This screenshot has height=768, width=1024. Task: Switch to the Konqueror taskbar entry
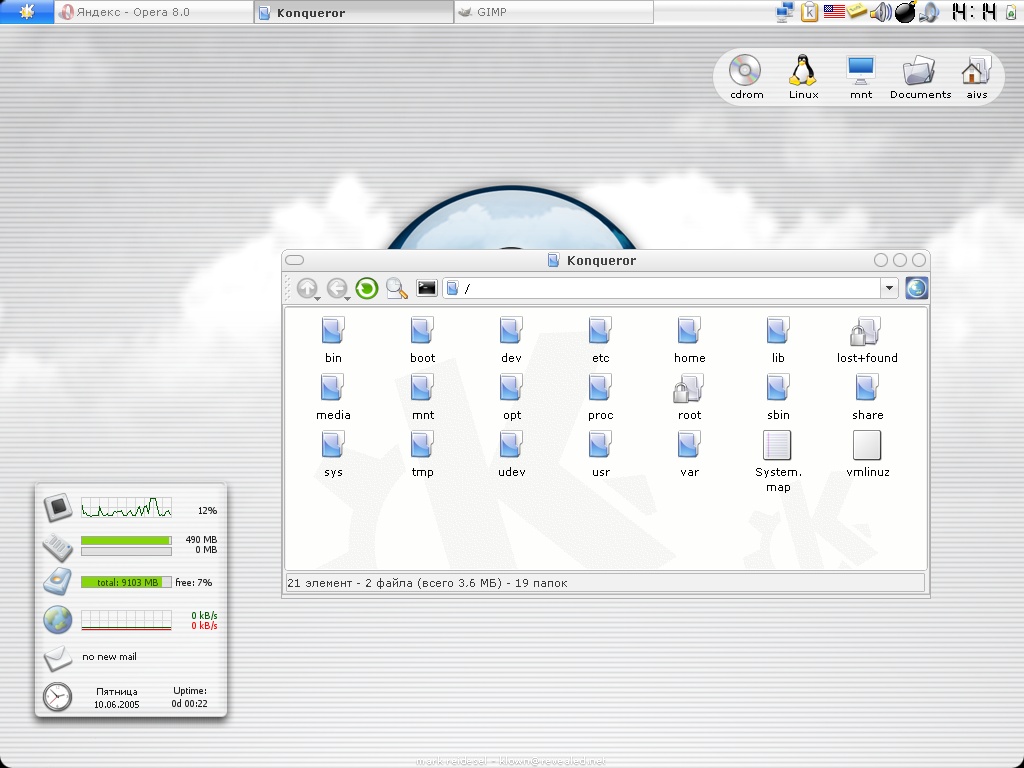pos(353,12)
